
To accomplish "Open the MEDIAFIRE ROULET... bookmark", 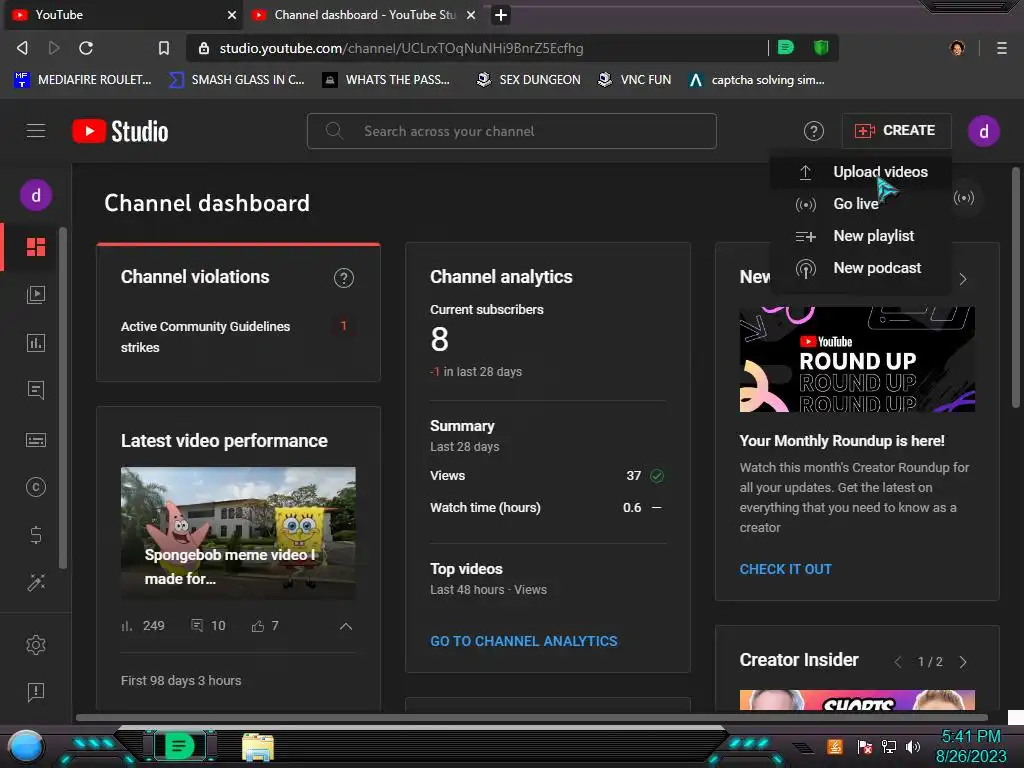I will (83, 80).
